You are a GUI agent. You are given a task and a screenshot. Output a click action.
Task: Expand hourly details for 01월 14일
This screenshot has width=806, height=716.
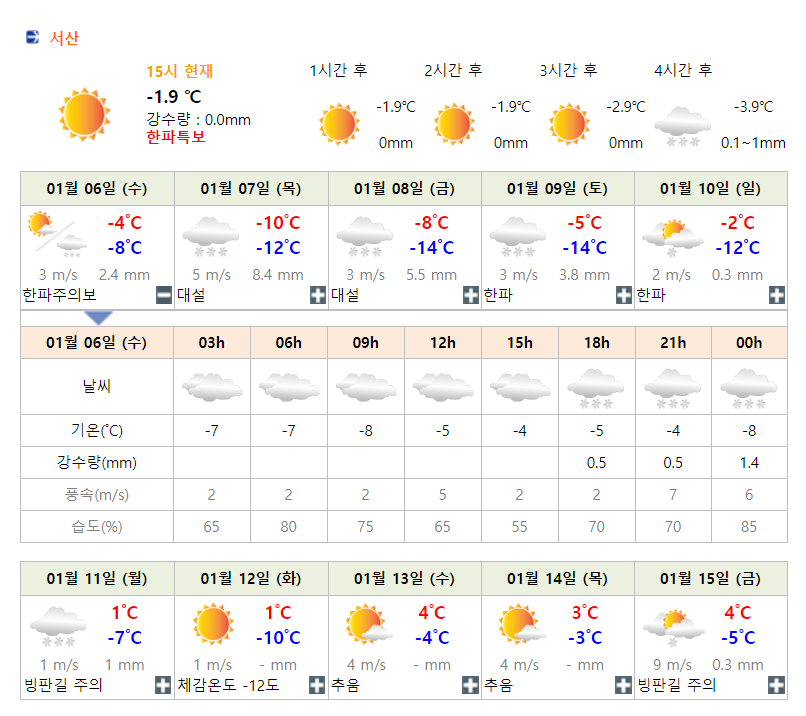pos(623,685)
